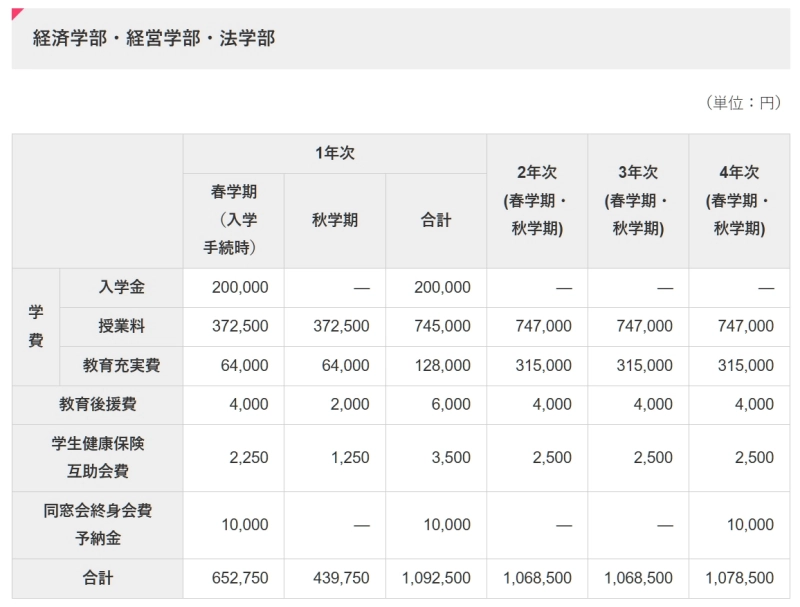Select the 学生健康保険互助会費 row label
The width and height of the screenshot is (800, 607).
97,457
